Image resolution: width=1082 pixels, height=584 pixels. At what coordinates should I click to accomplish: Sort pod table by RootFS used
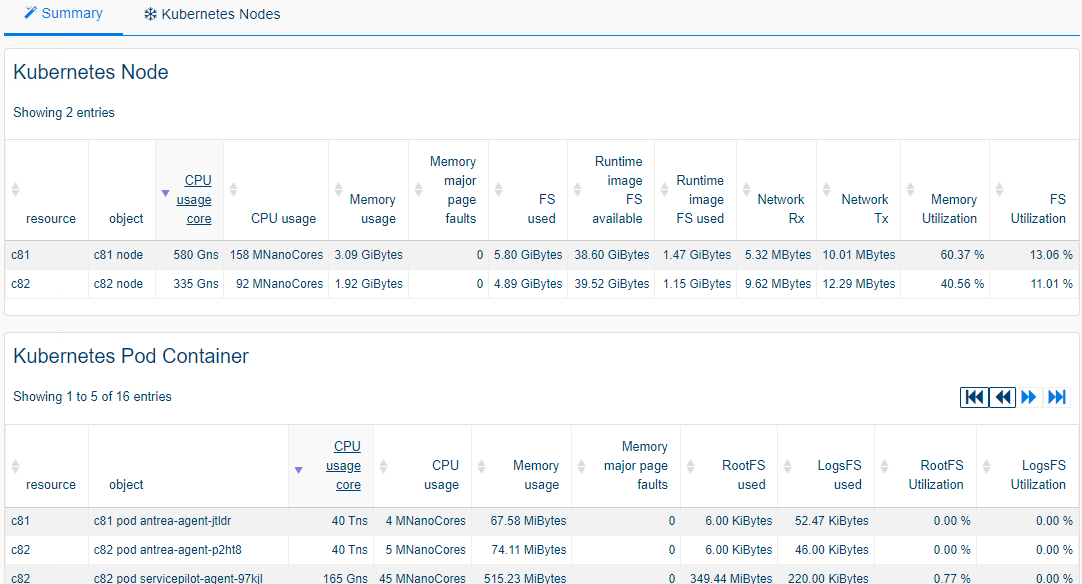coord(742,474)
